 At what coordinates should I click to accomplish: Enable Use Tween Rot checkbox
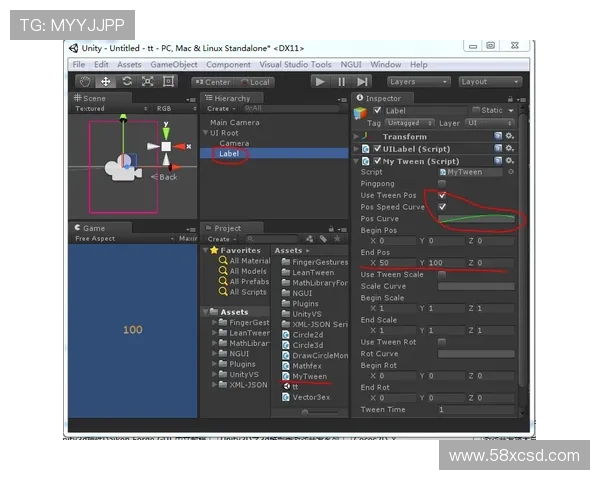pyautogui.click(x=442, y=342)
